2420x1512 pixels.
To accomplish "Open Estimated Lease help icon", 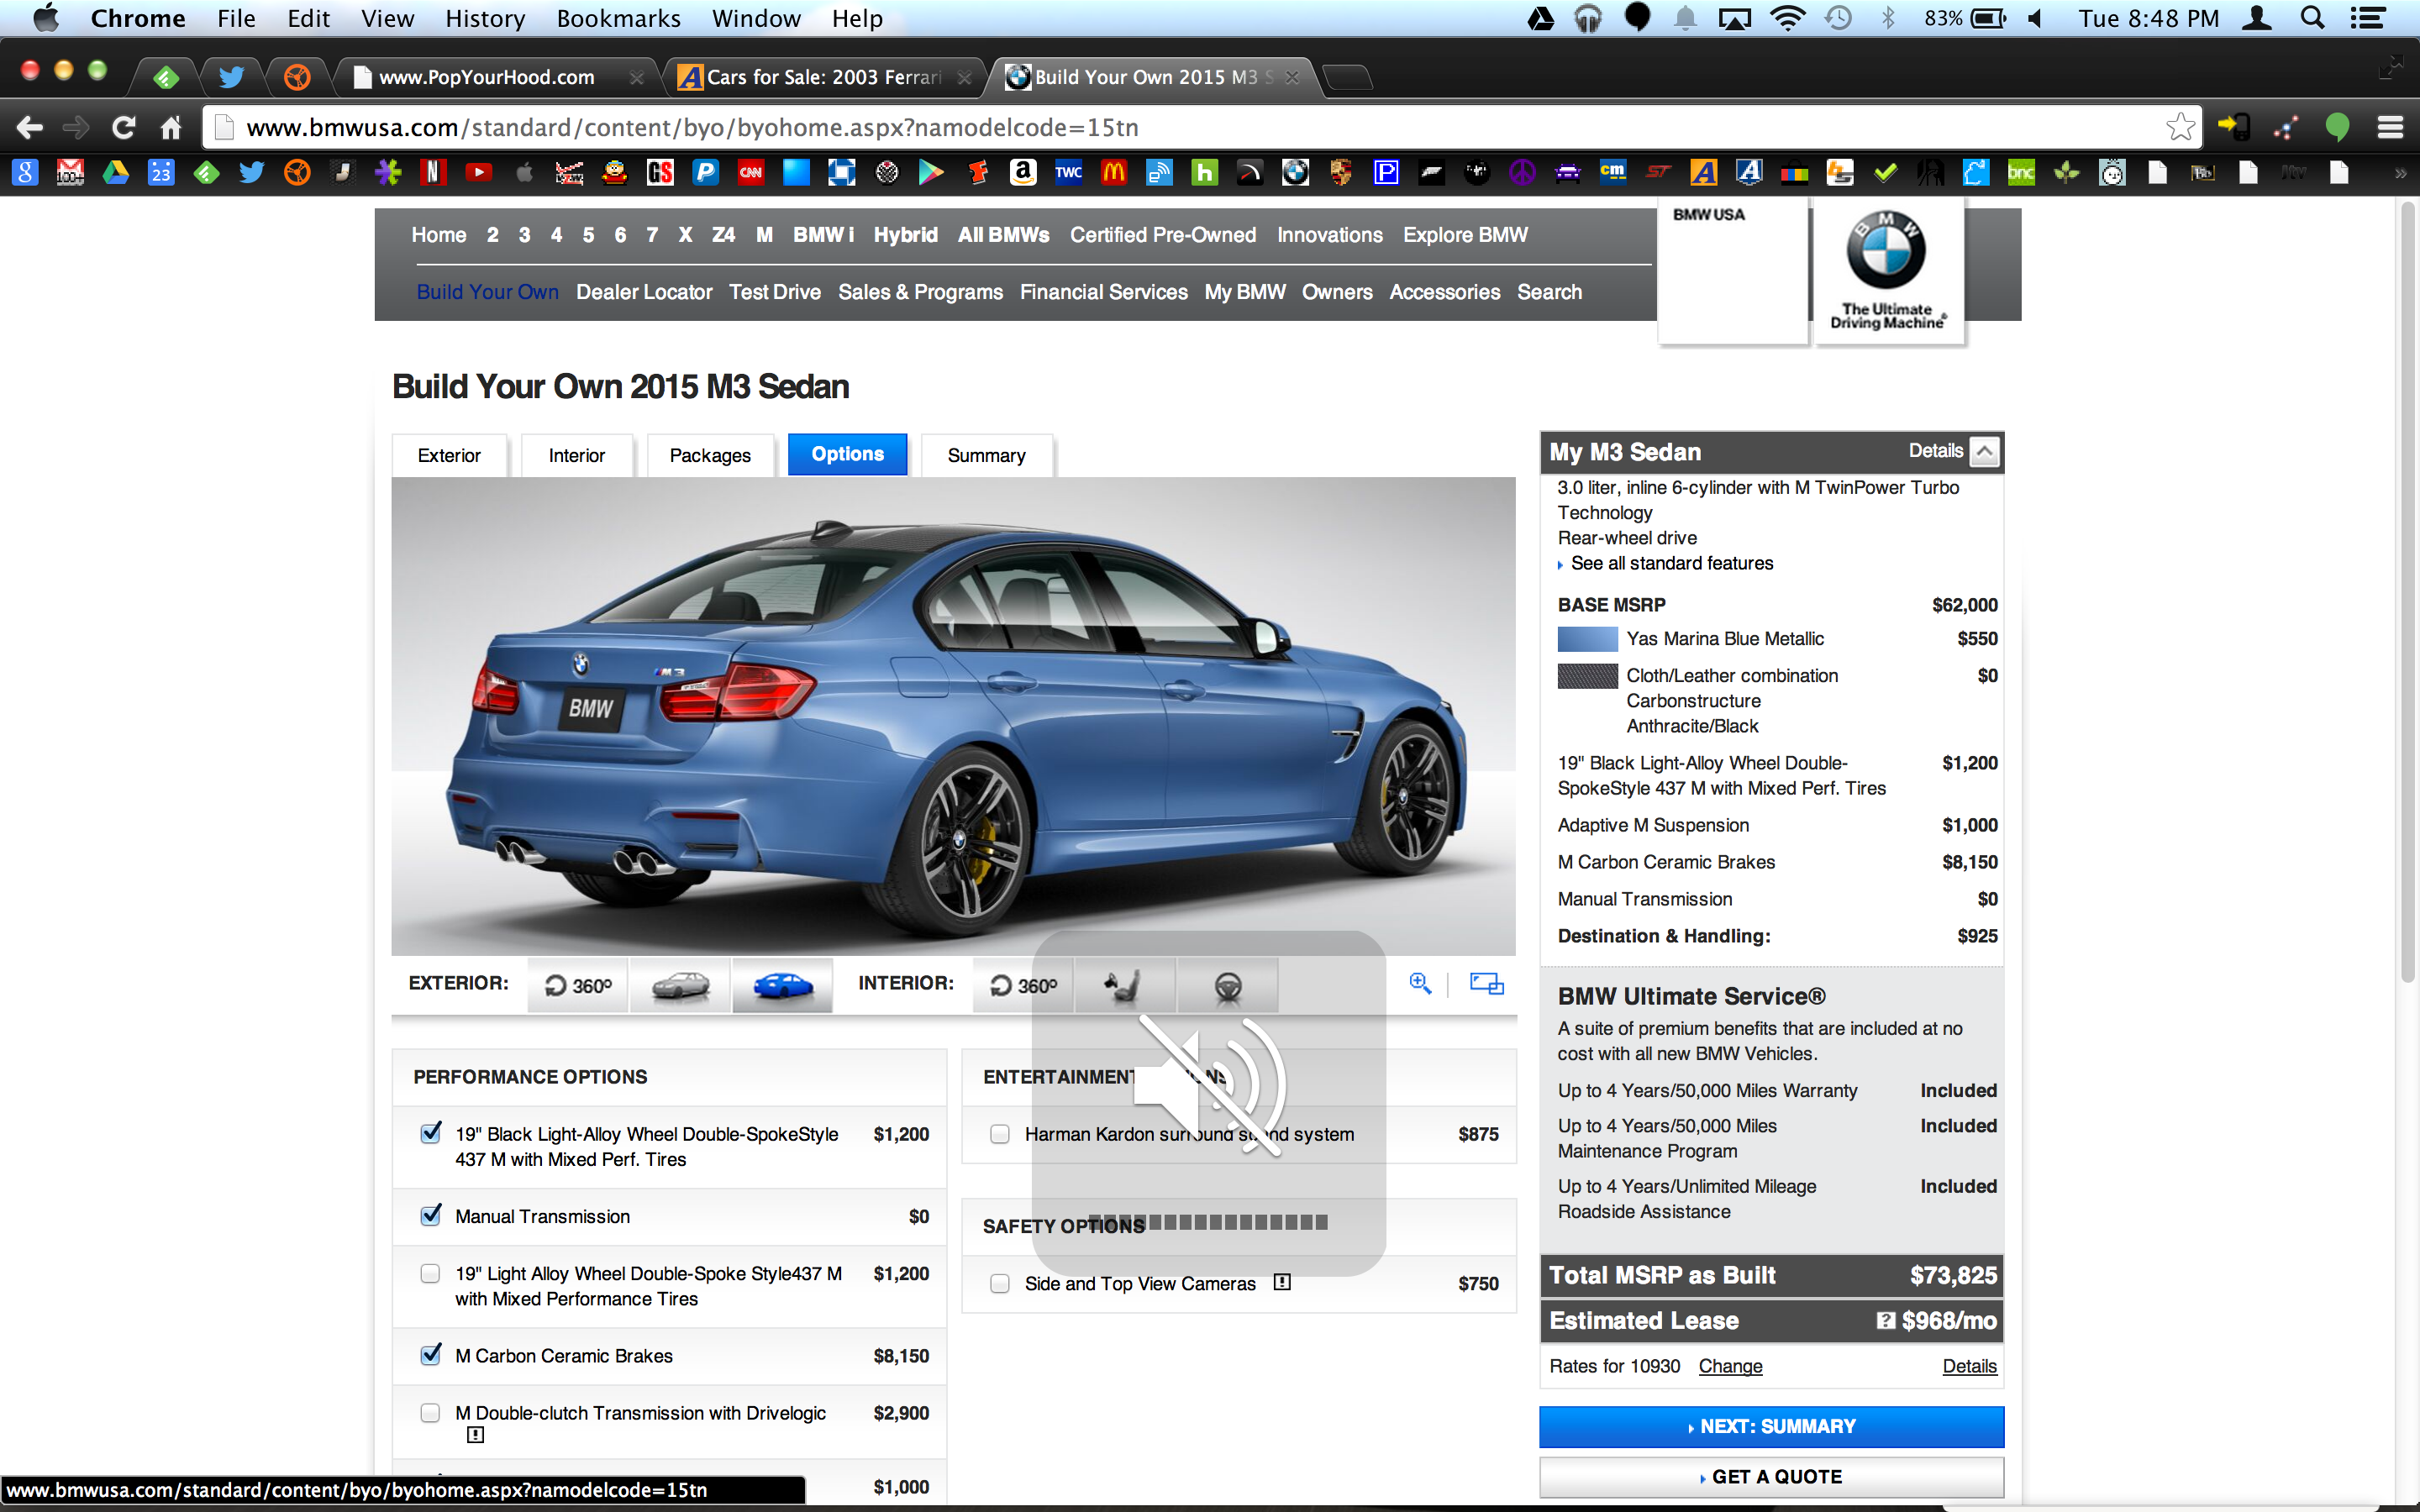I will (x=1885, y=1321).
